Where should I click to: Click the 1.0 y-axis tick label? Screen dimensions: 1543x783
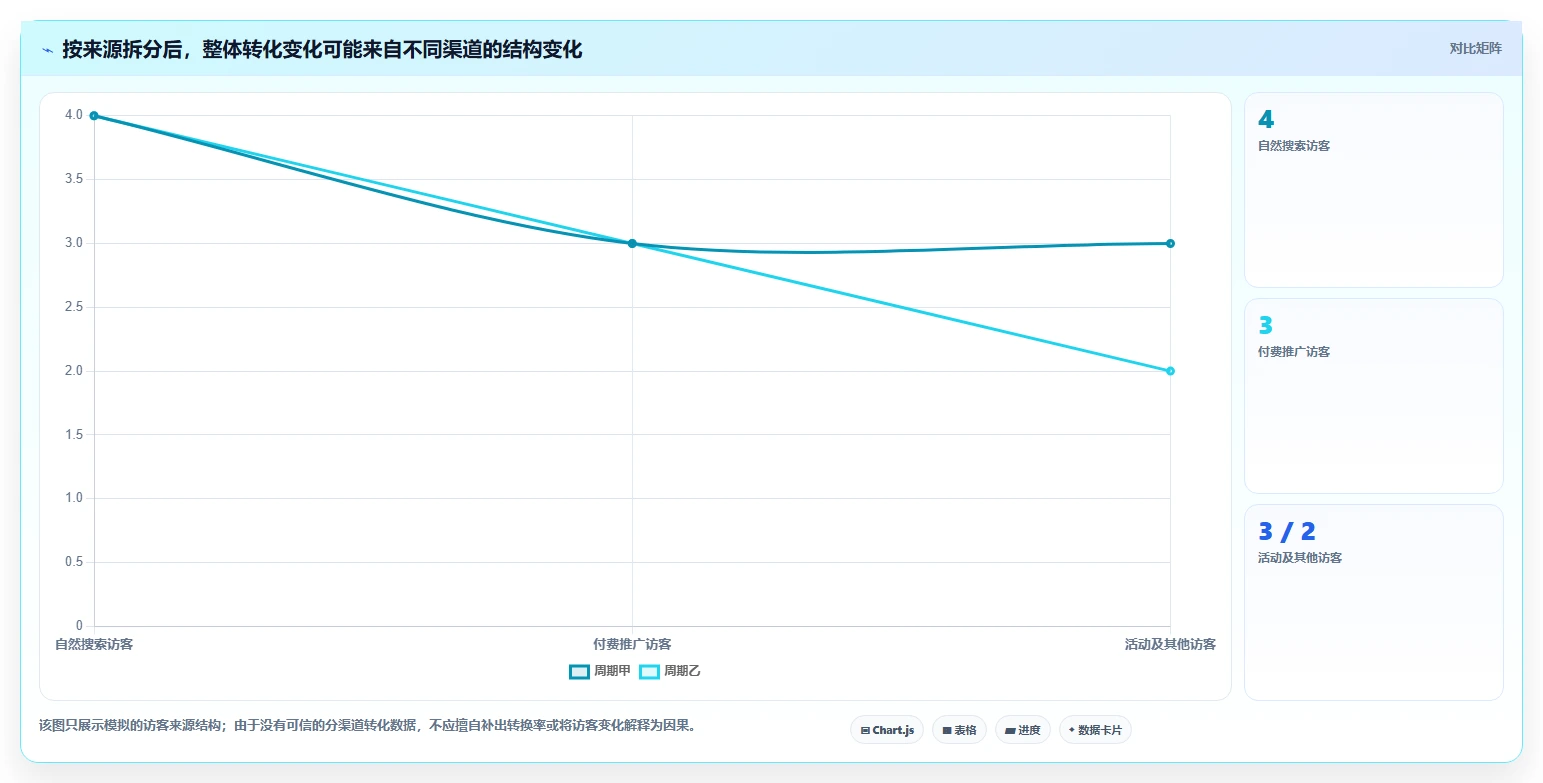pyautogui.click(x=74, y=498)
